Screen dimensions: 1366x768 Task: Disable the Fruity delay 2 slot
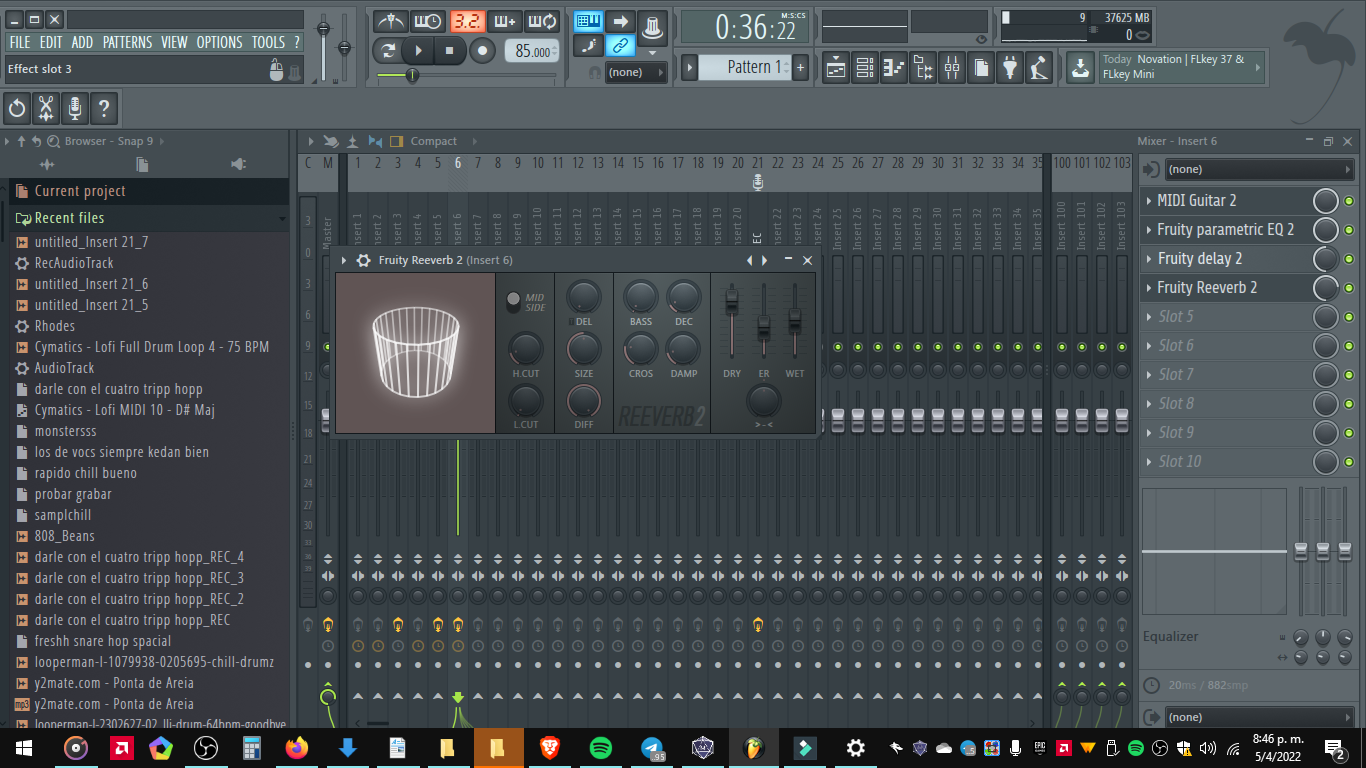click(x=1349, y=259)
